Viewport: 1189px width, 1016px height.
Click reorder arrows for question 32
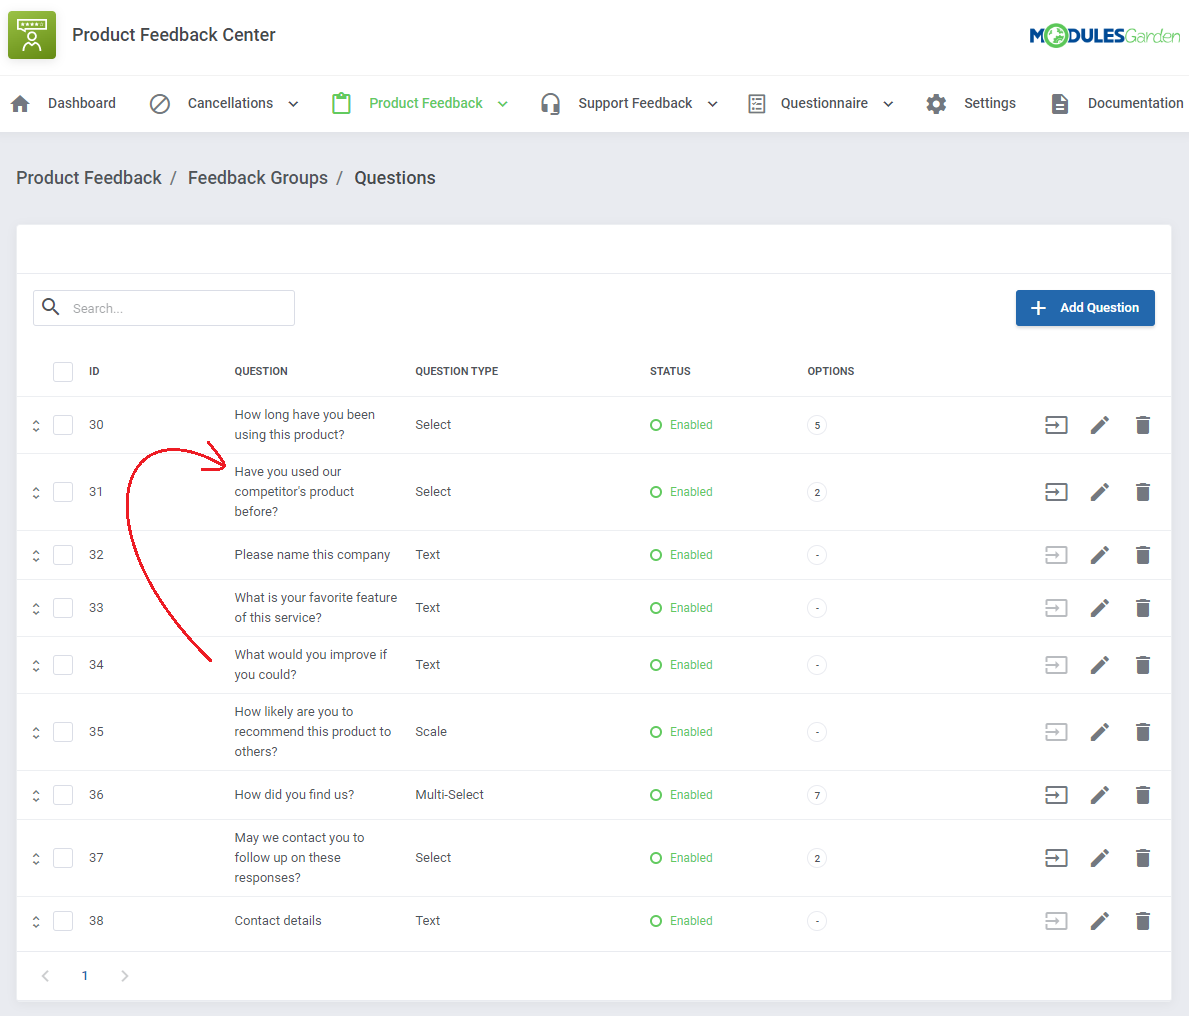coord(36,556)
